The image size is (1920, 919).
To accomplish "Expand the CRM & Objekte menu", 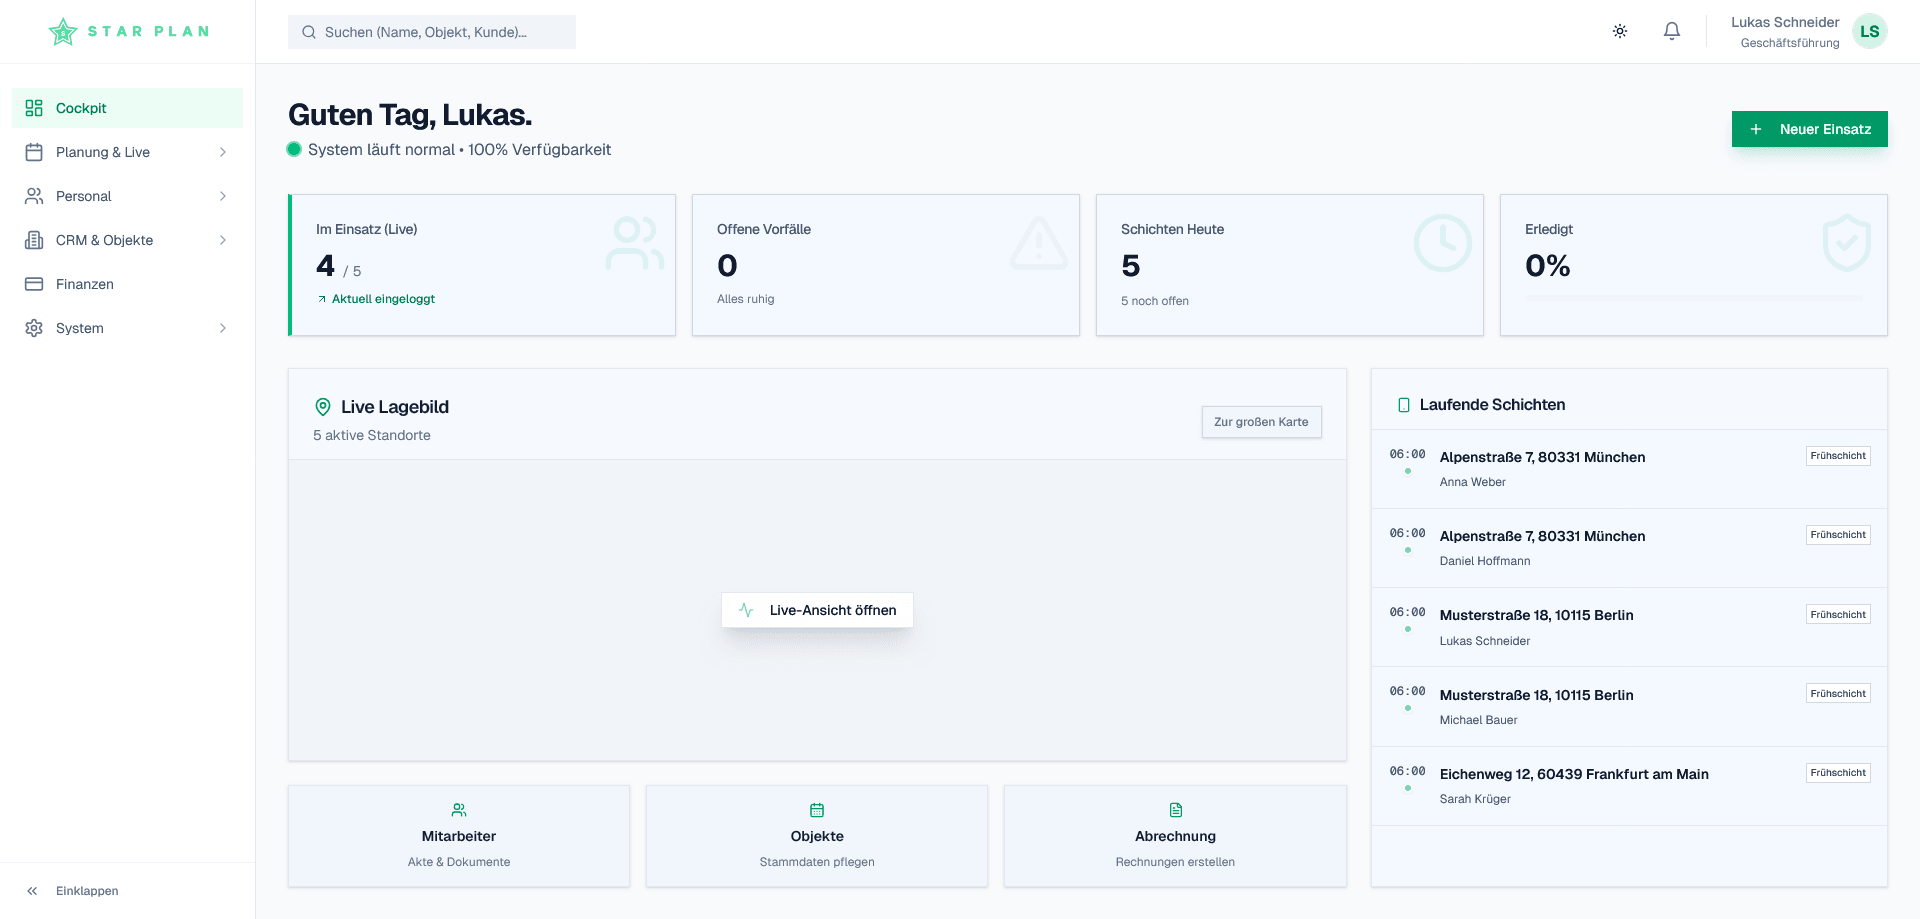I will click(127, 239).
